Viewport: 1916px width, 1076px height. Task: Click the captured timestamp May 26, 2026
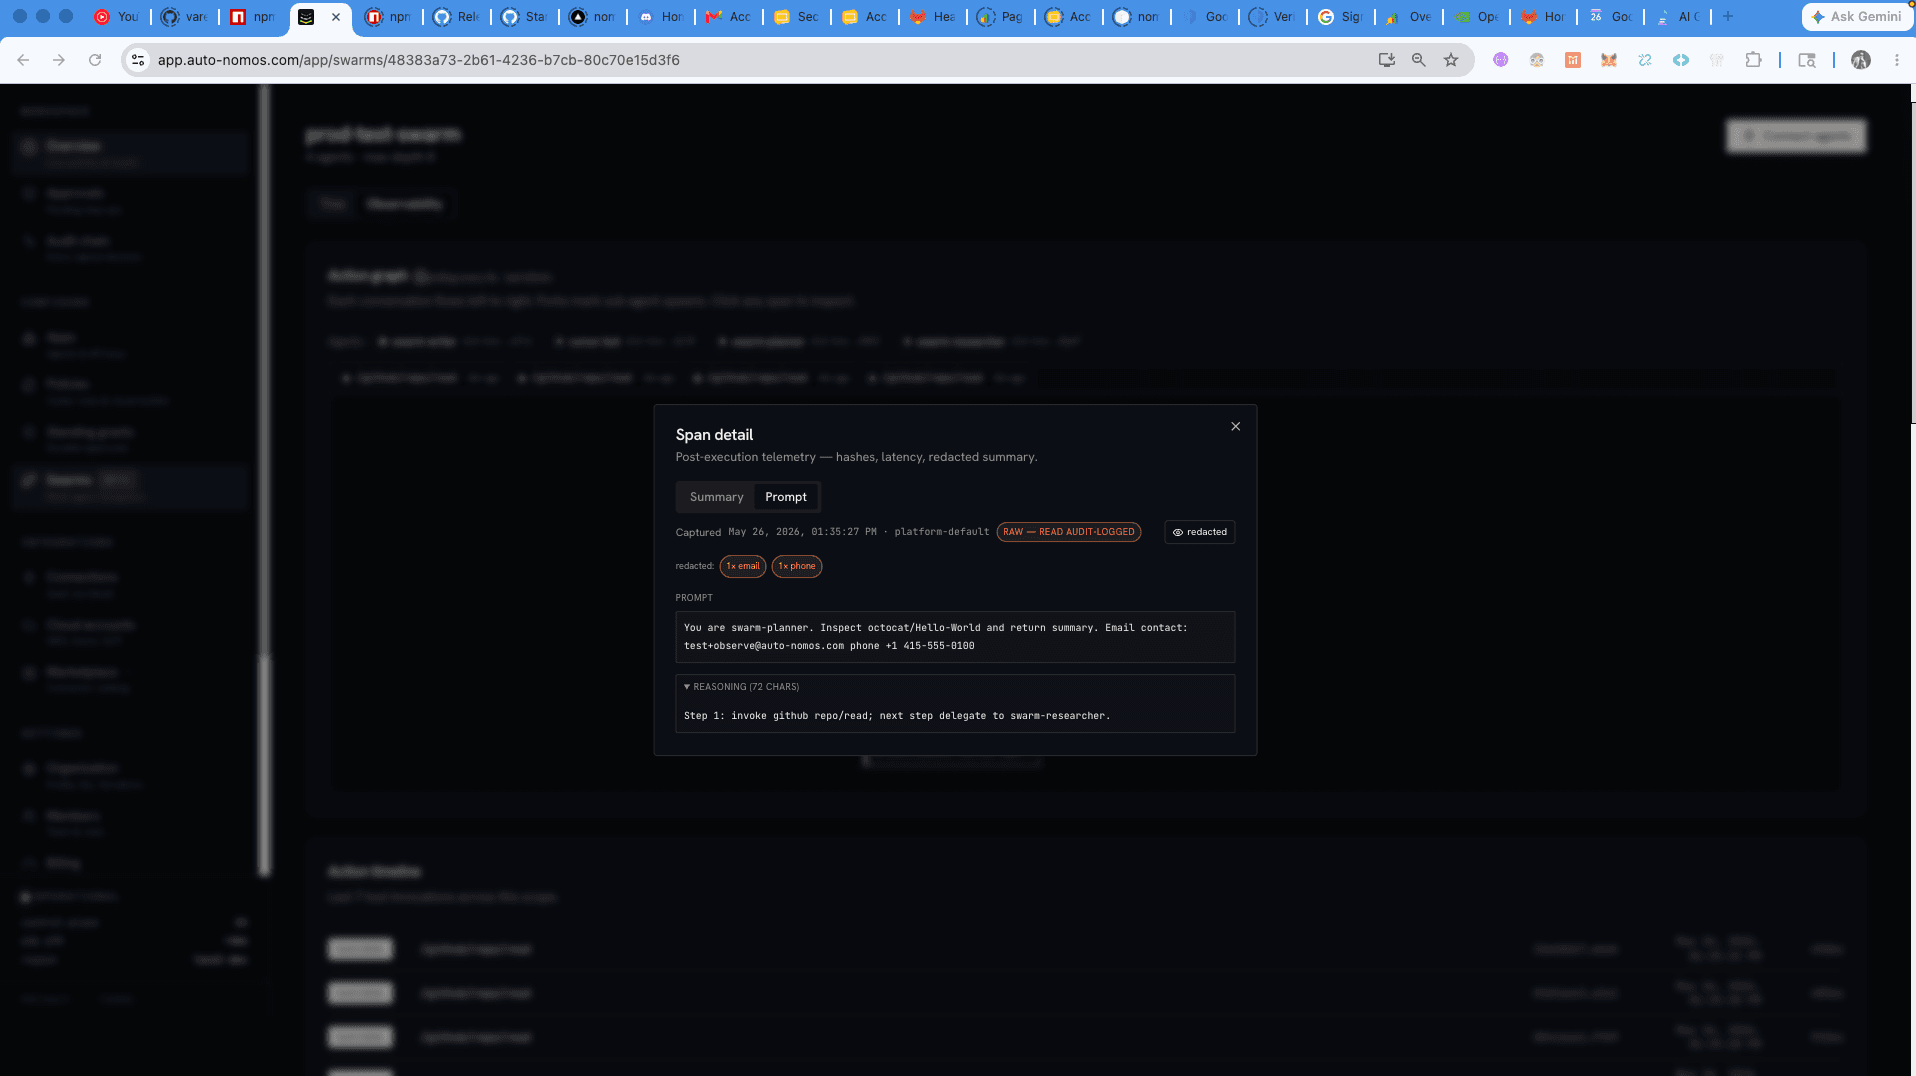tap(802, 532)
